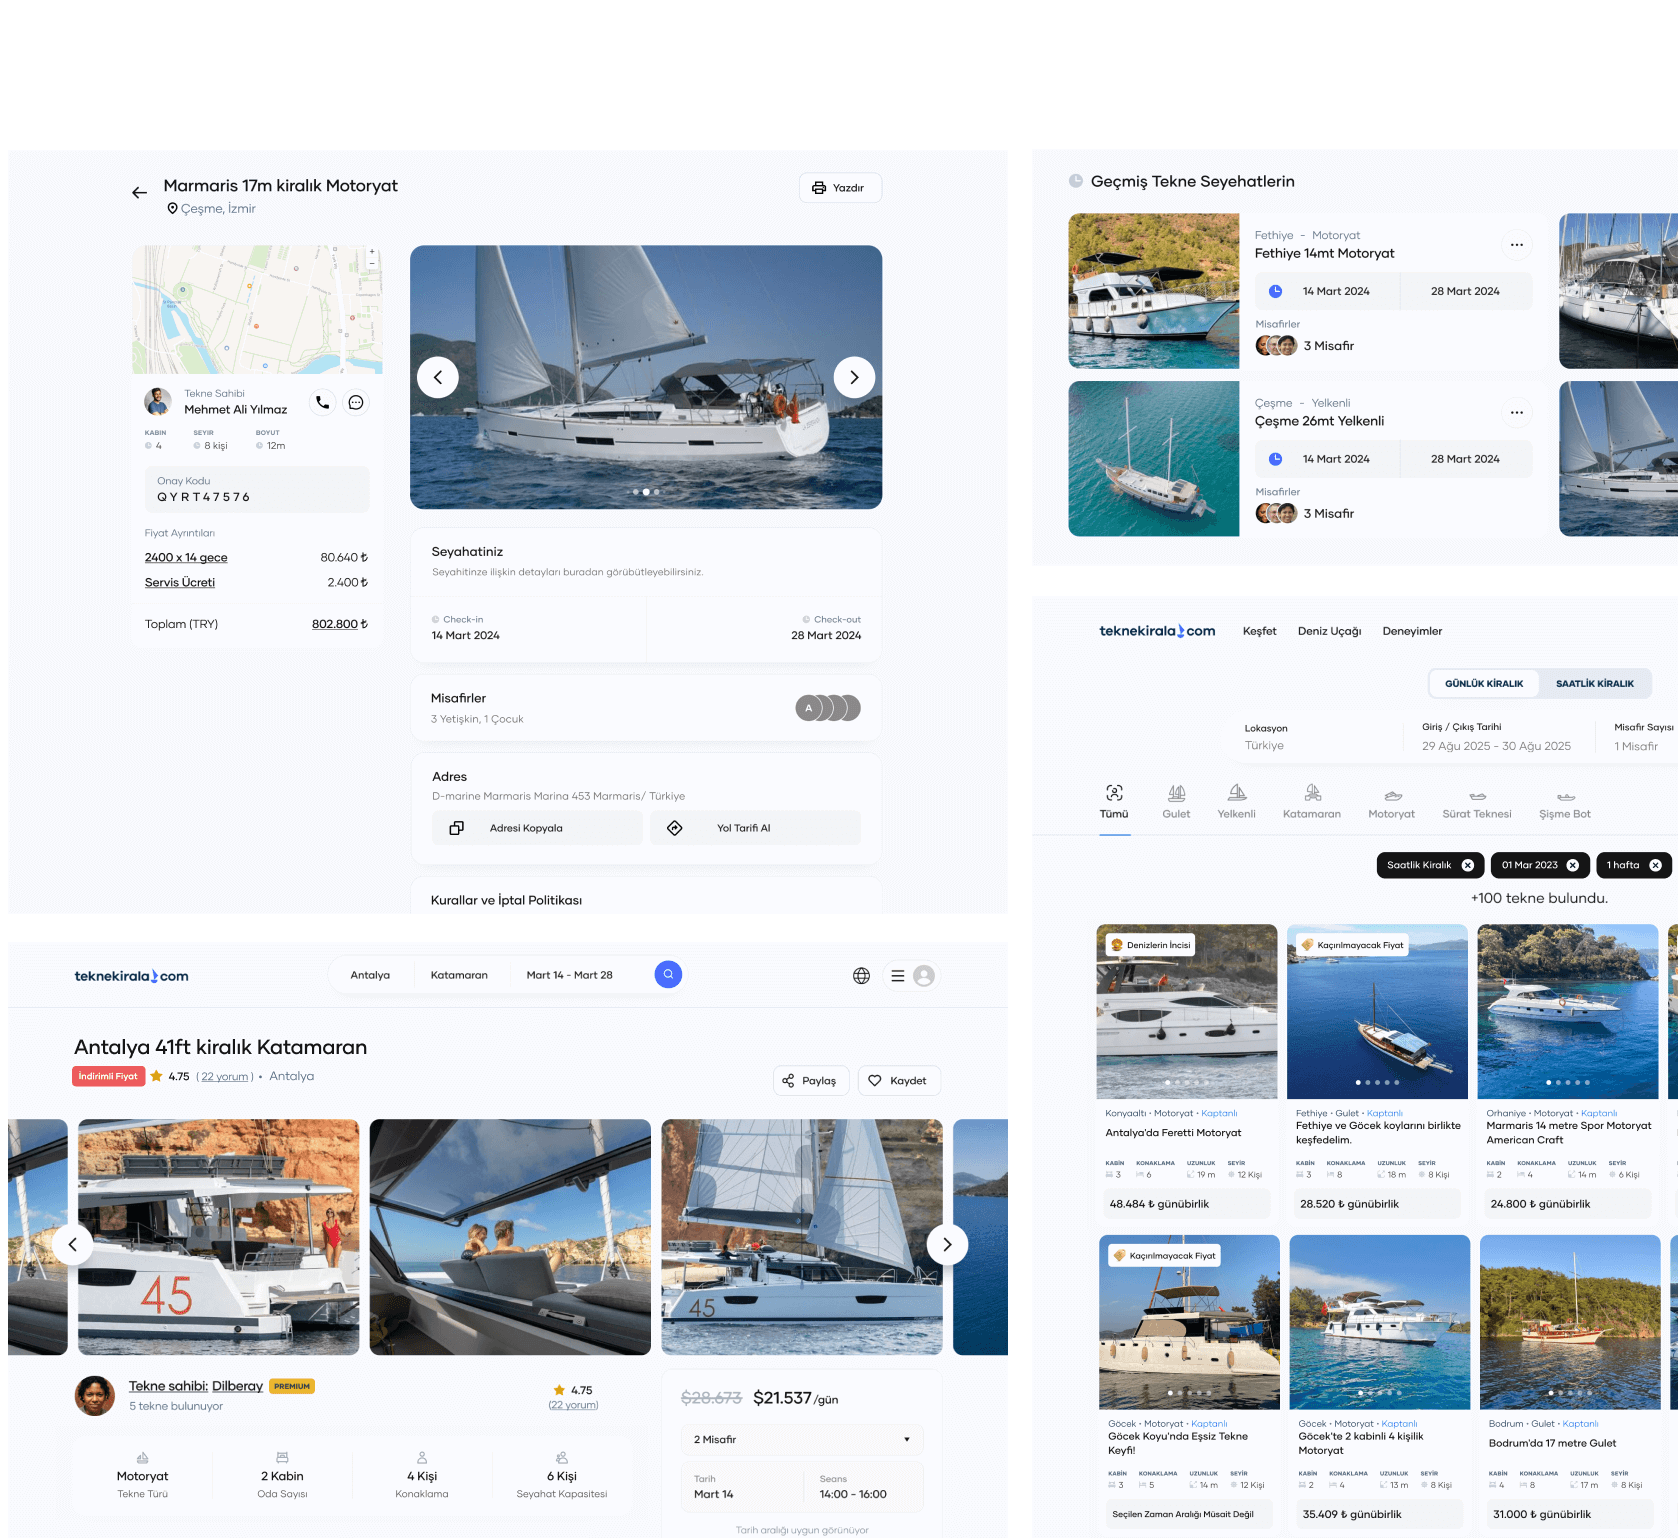This screenshot has width=1678, height=1538.
Task: Switch to Saatlik Kiralık rental mode
Action: click(1594, 684)
